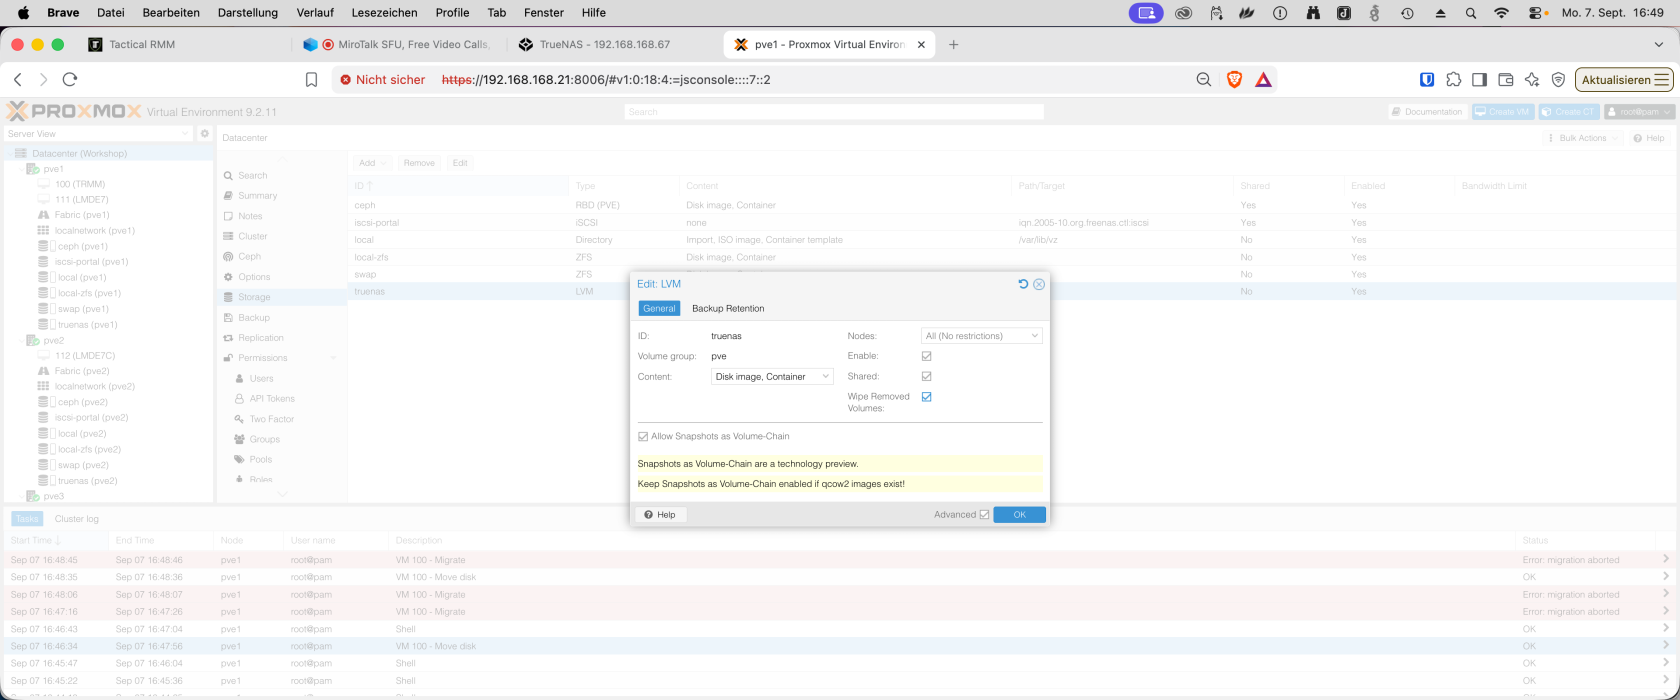Toggle the Shared checkbox
The width and height of the screenshot is (1680, 700).
pyautogui.click(x=926, y=376)
